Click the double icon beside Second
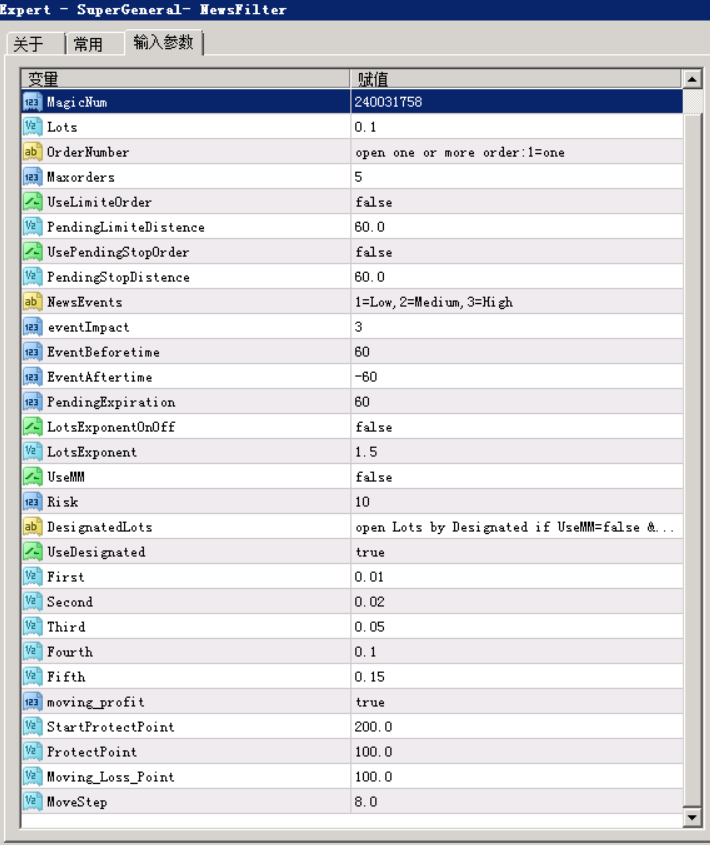Screen dimensions: 710x845 [32, 601]
